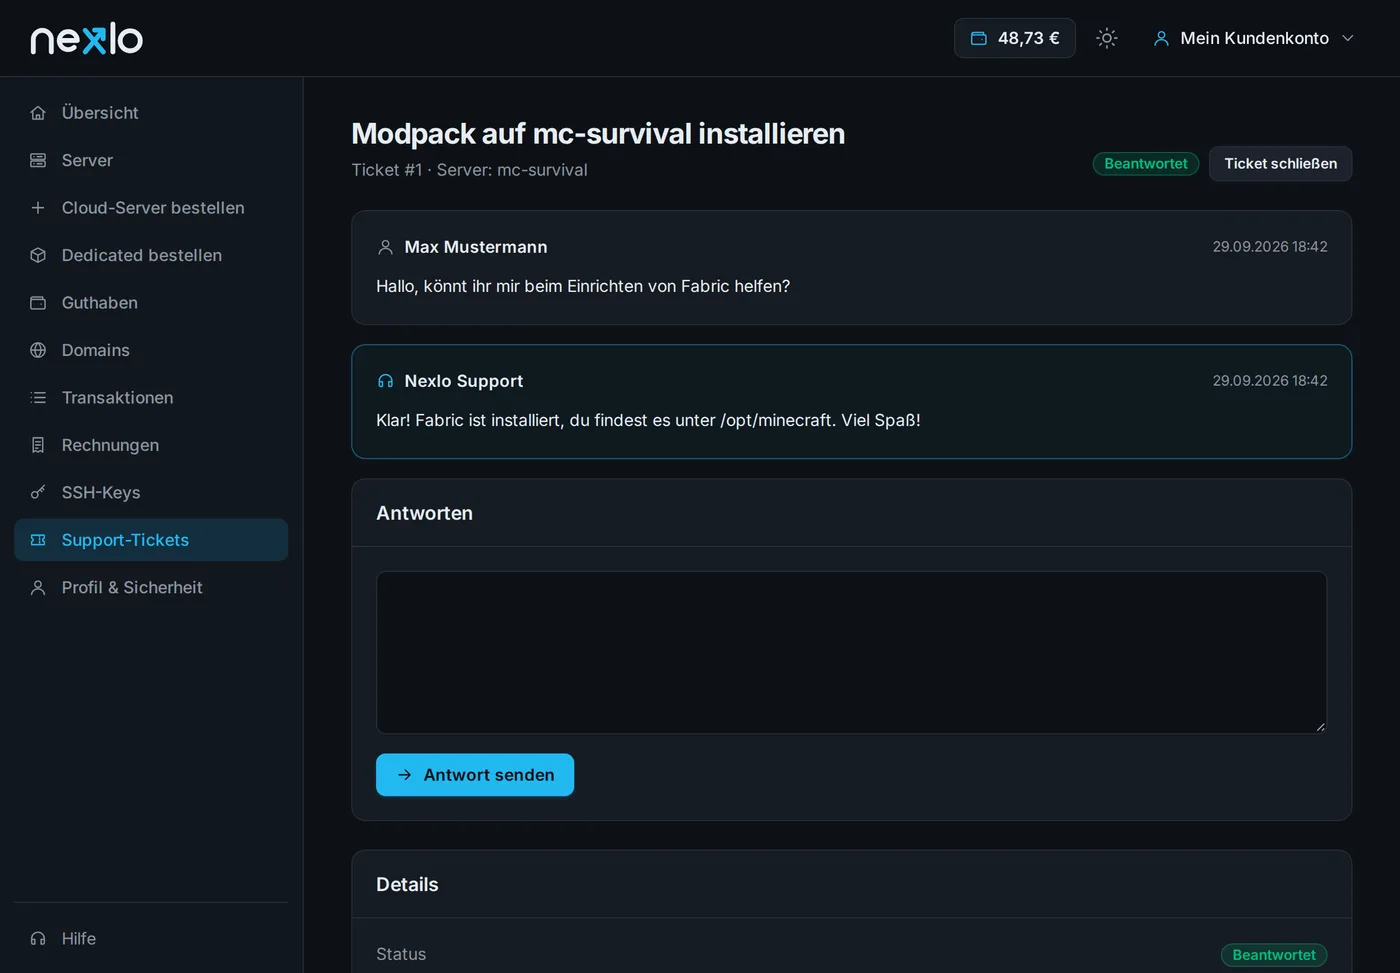Select Dedicated bestellen in sidebar
This screenshot has height=973, width=1400.
(x=151, y=255)
